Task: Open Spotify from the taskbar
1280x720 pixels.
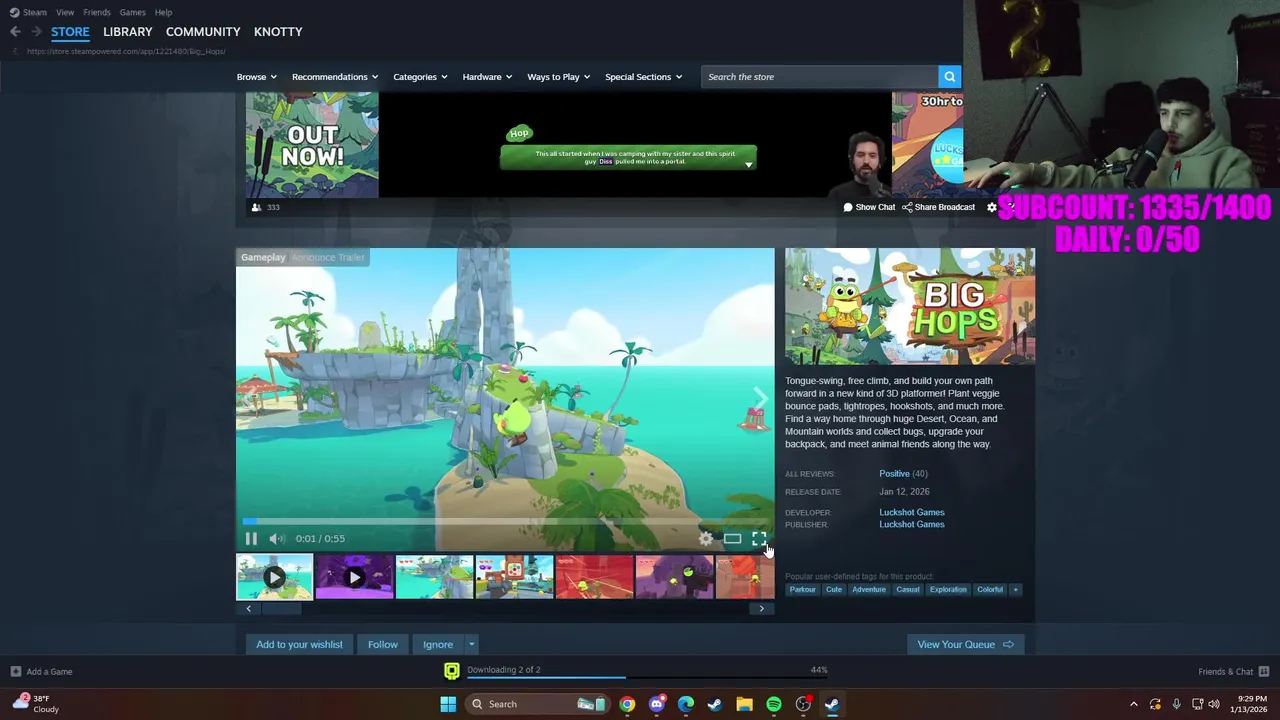Action: click(x=774, y=704)
